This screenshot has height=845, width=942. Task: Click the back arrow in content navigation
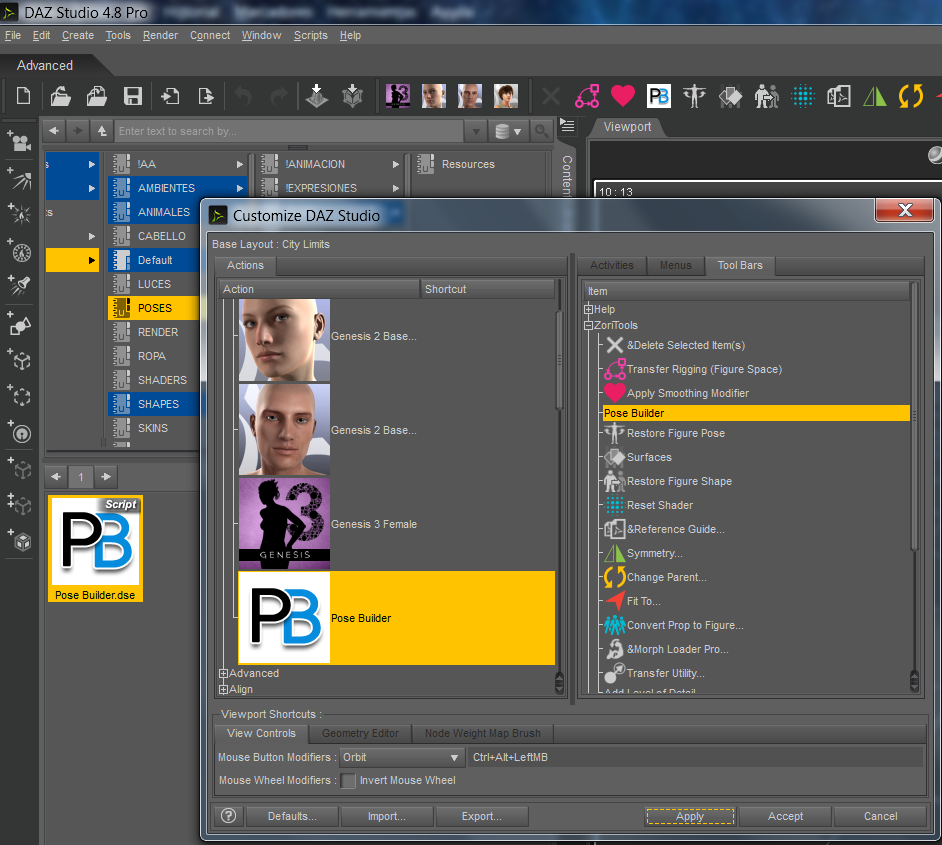pos(54,130)
